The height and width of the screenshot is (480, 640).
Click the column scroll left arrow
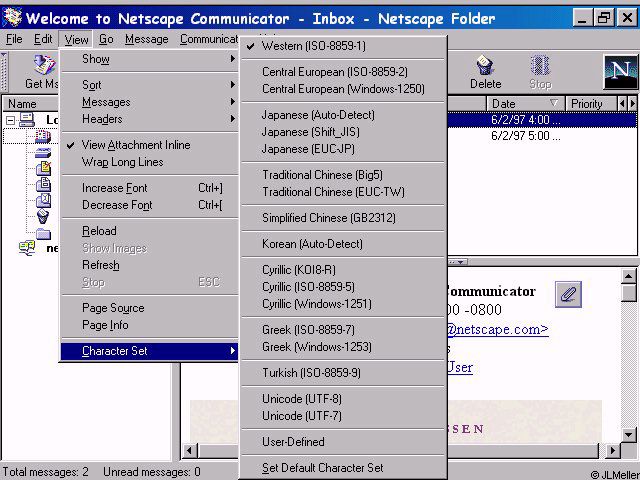(x=622, y=104)
